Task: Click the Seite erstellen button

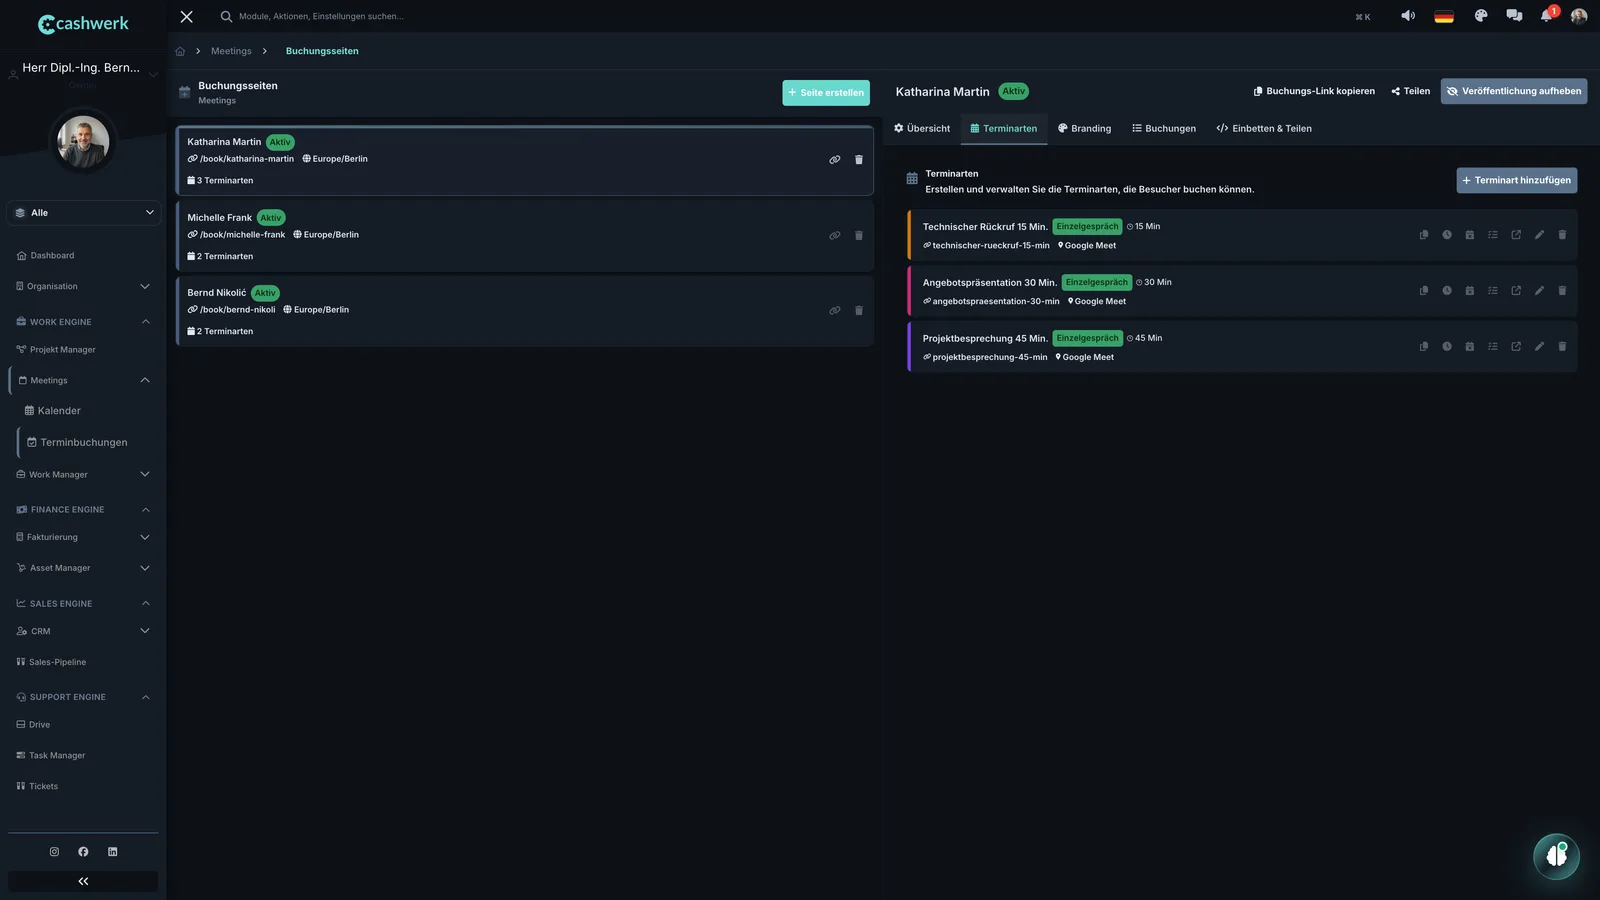Action: (x=826, y=93)
